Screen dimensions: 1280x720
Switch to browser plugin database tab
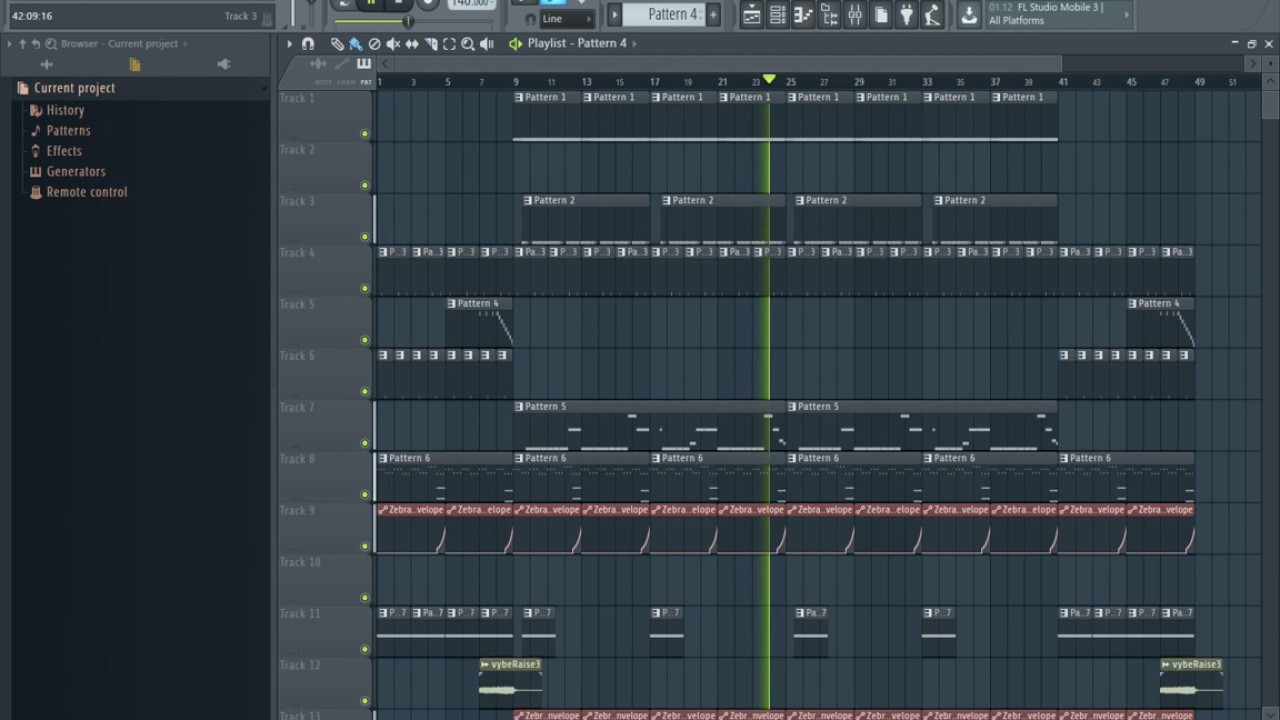pyautogui.click(x=224, y=64)
